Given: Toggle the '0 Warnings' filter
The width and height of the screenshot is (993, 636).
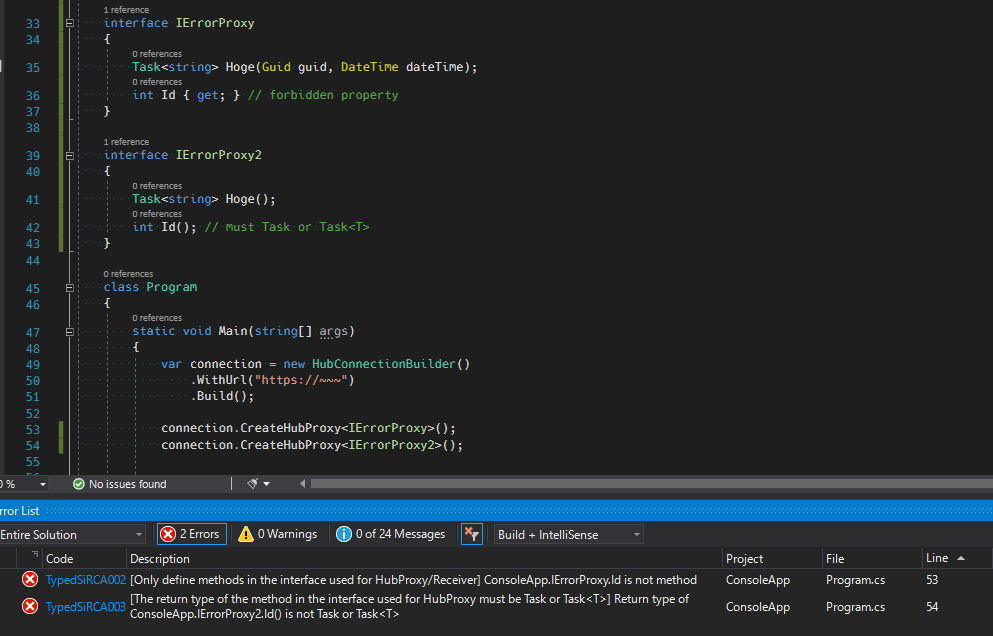Looking at the screenshot, I should [x=277, y=534].
